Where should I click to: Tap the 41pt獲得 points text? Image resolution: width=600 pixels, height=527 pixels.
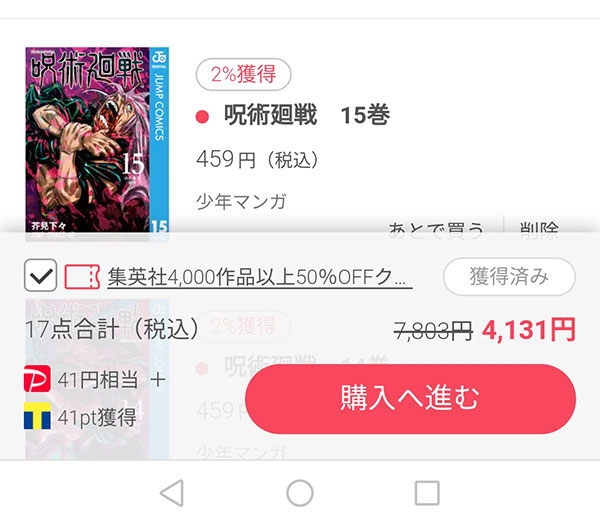pyautogui.click(x=97, y=417)
